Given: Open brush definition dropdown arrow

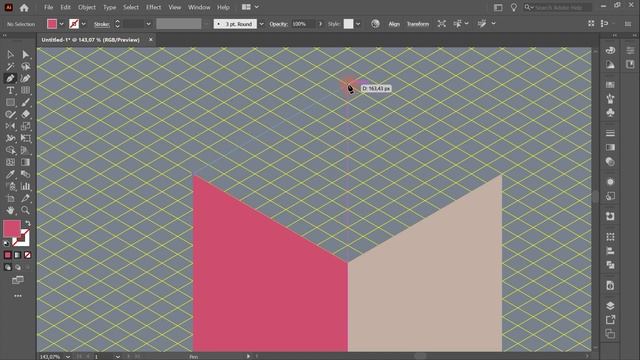Looking at the screenshot, I should pos(261,24).
